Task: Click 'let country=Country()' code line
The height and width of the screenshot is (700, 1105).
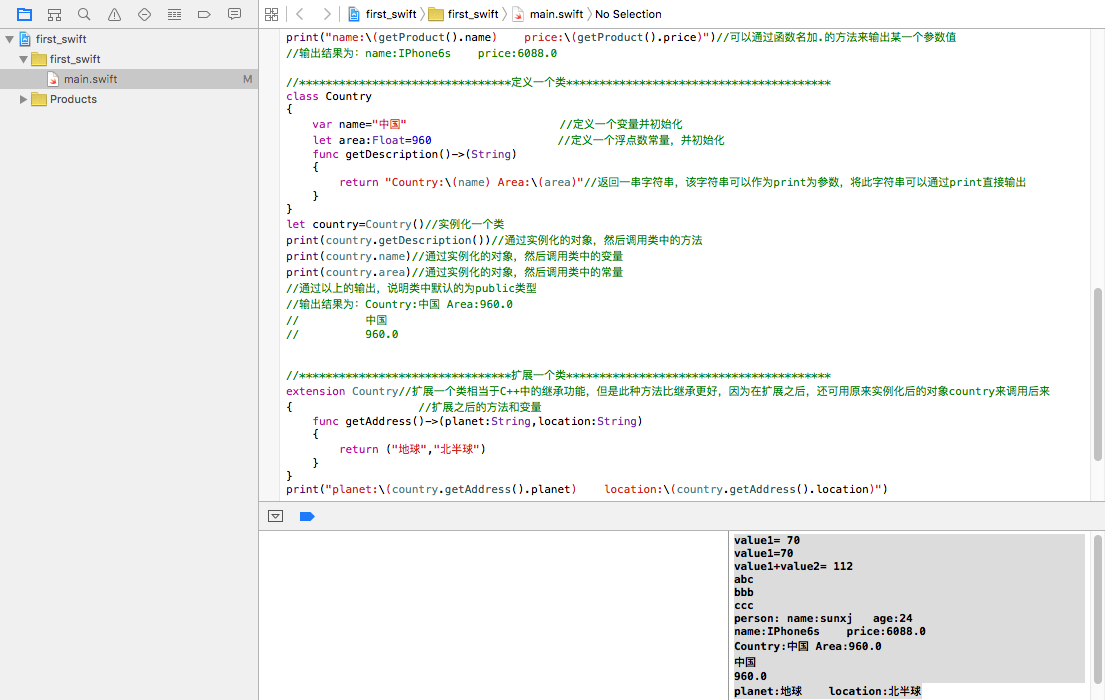Action: click(x=395, y=224)
